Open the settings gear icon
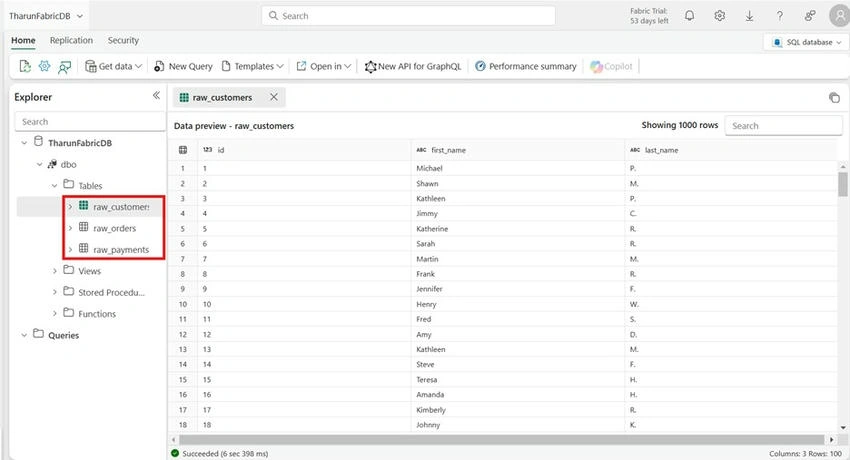 tap(719, 16)
